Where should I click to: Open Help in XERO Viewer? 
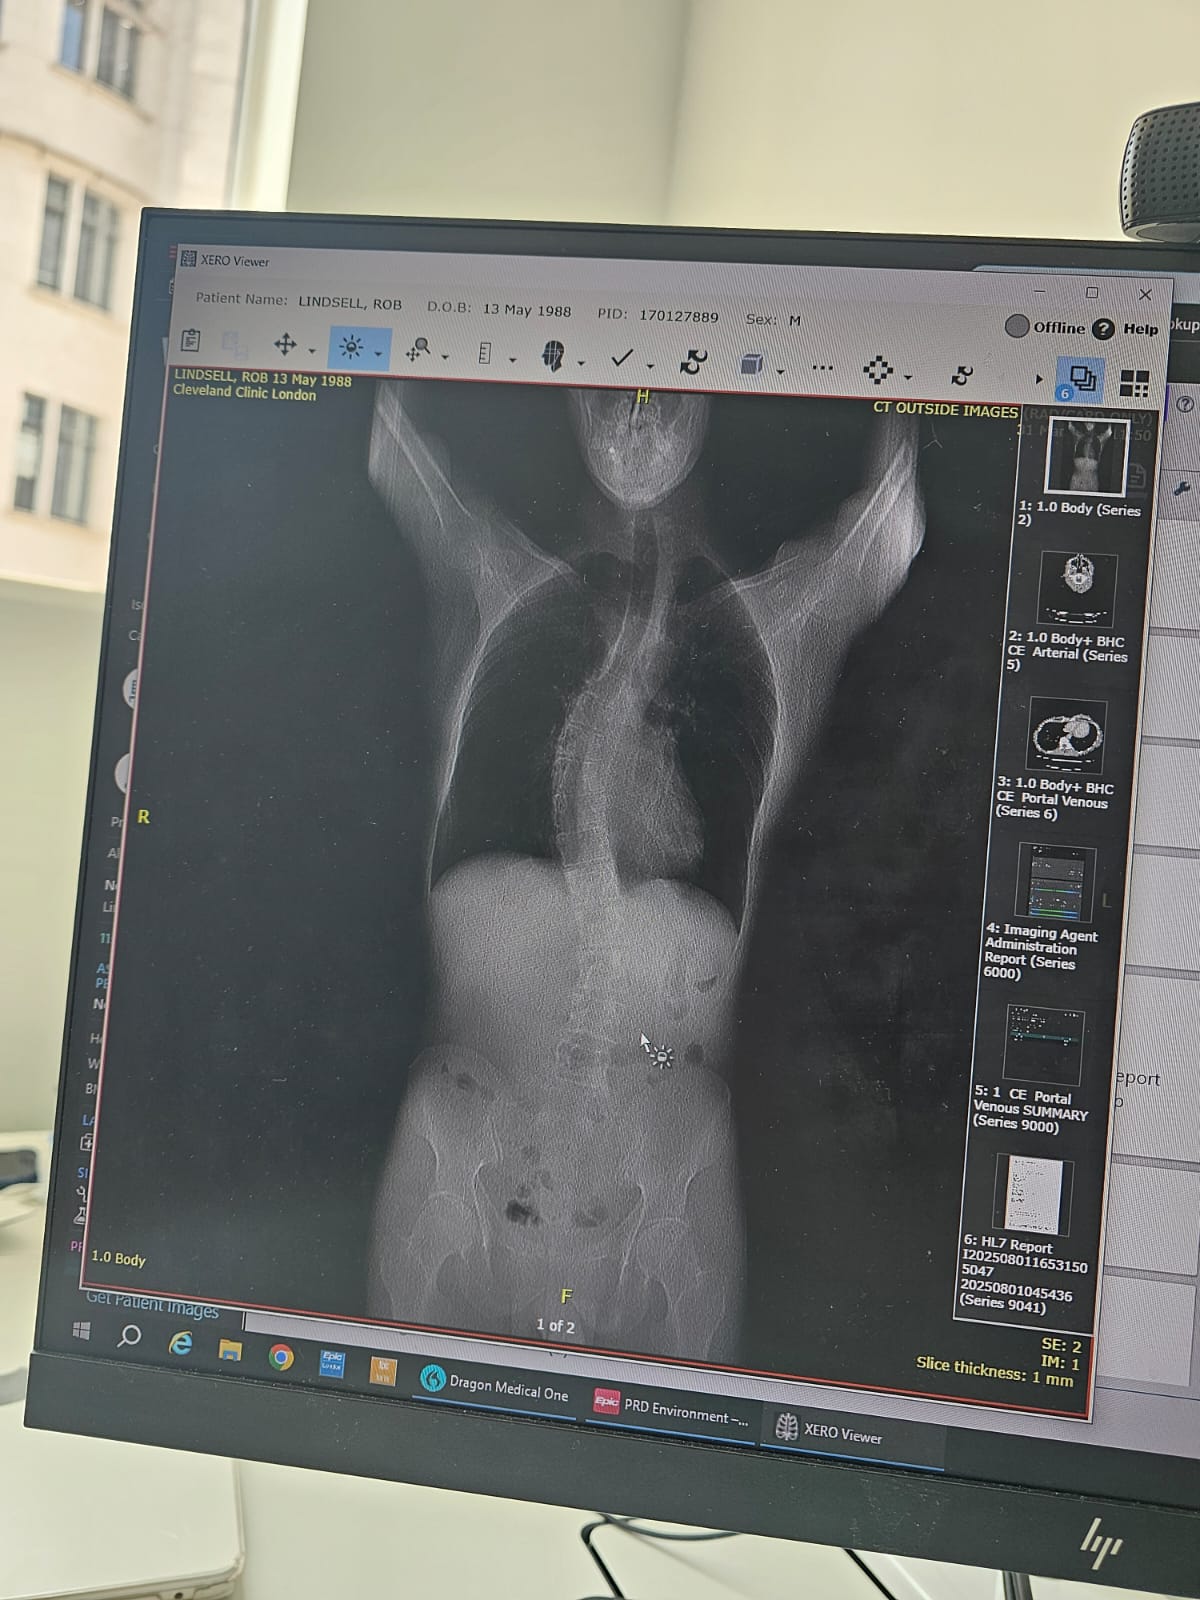pos(1126,329)
